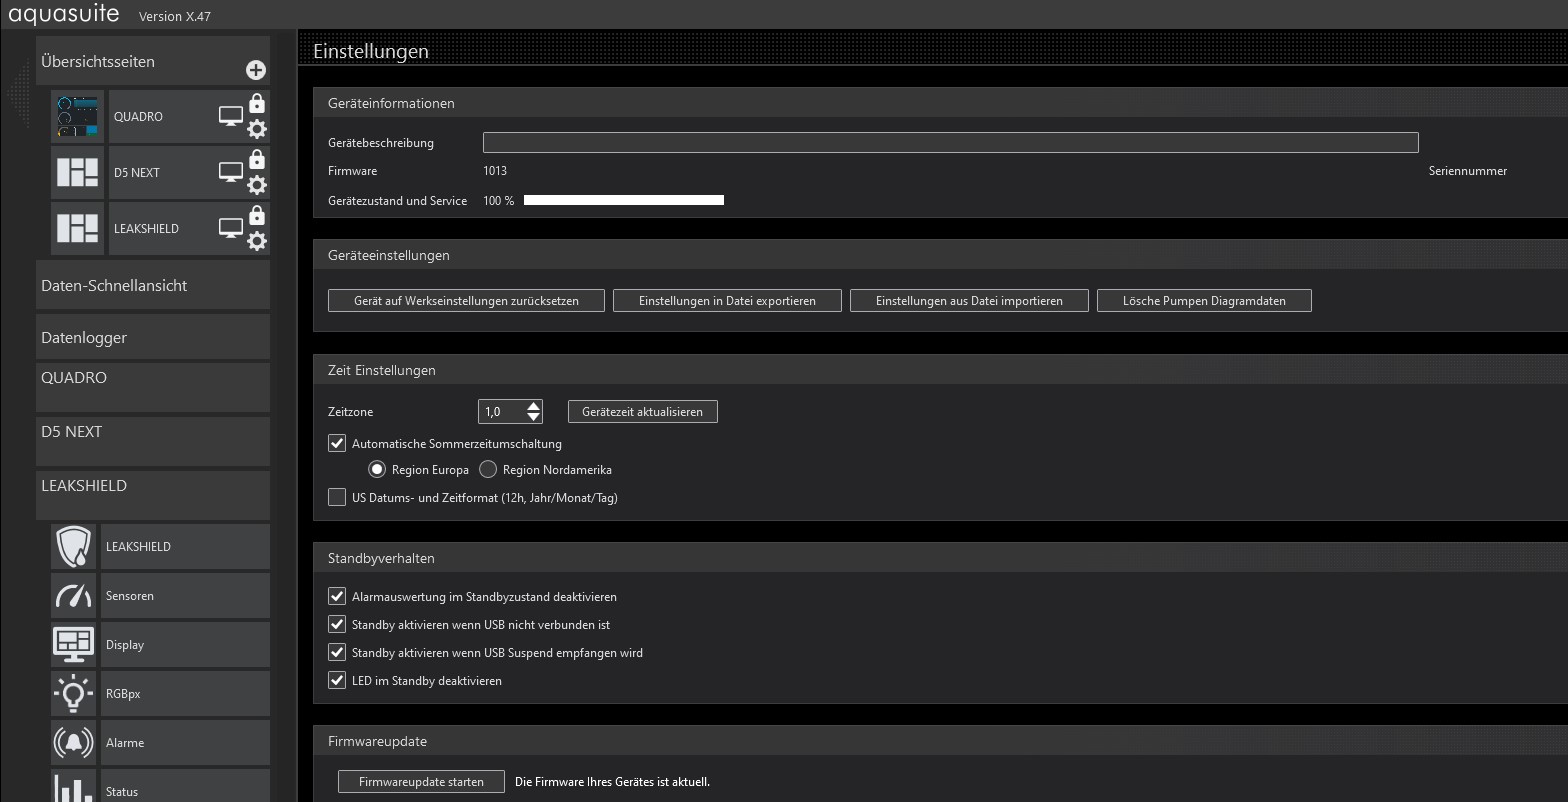Open the Display page label

125,645
